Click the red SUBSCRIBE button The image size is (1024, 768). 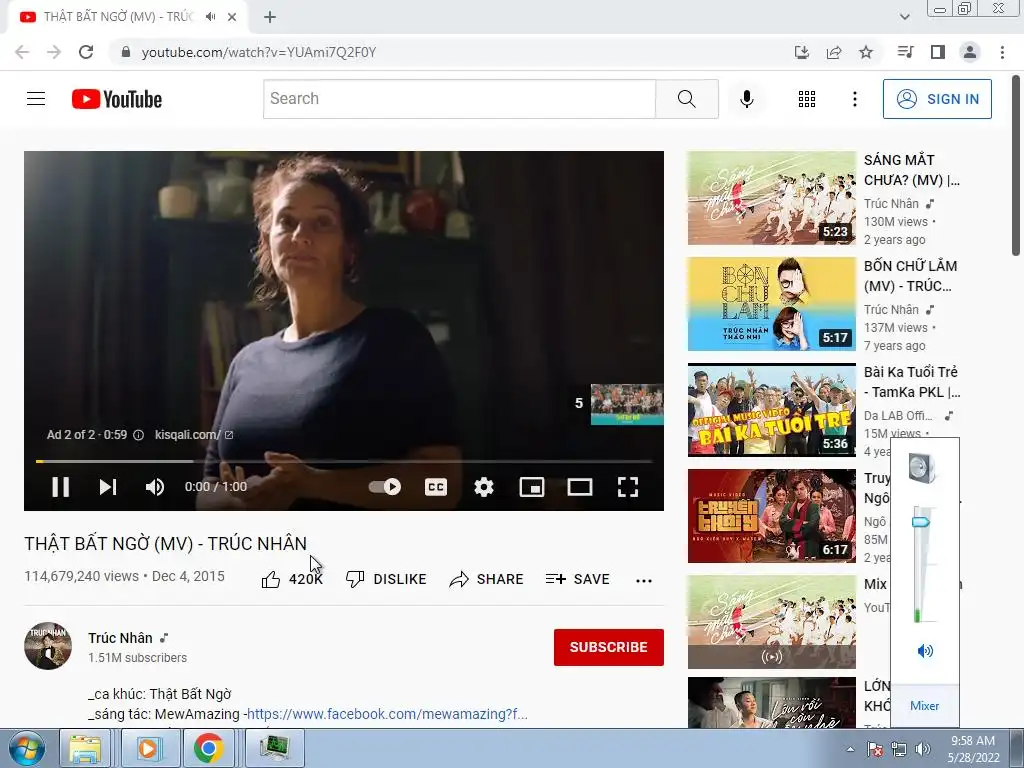coord(609,647)
